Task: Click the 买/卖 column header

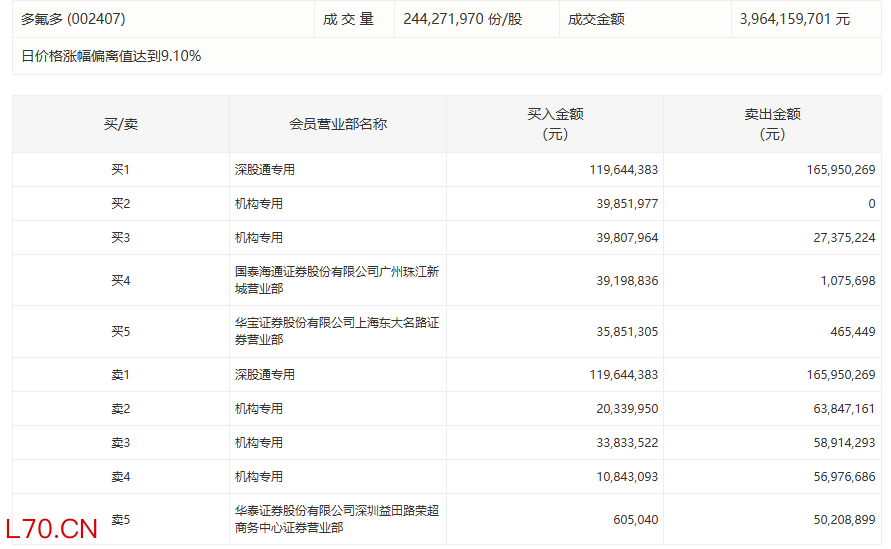Action: tap(121, 124)
